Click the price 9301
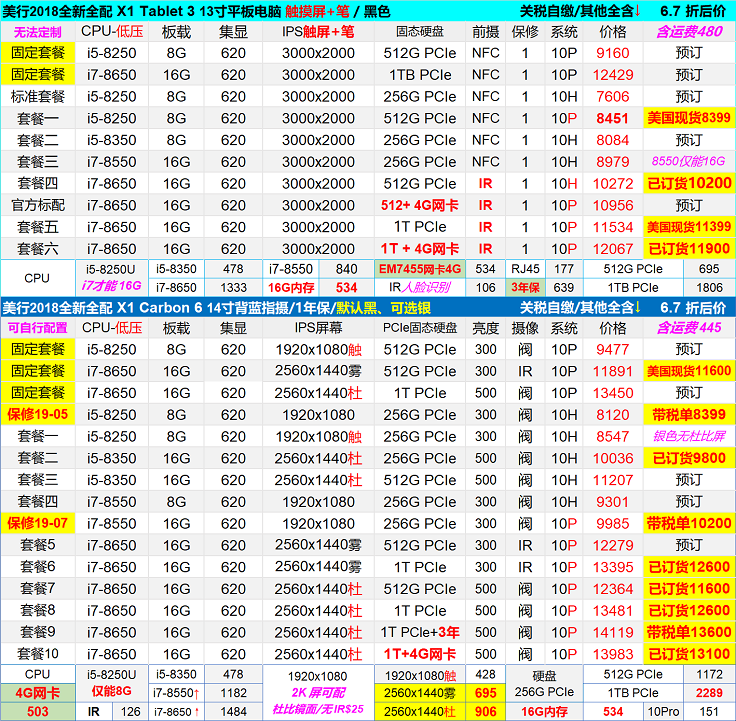This screenshot has height=721, width=736. [x=613, y=502]
